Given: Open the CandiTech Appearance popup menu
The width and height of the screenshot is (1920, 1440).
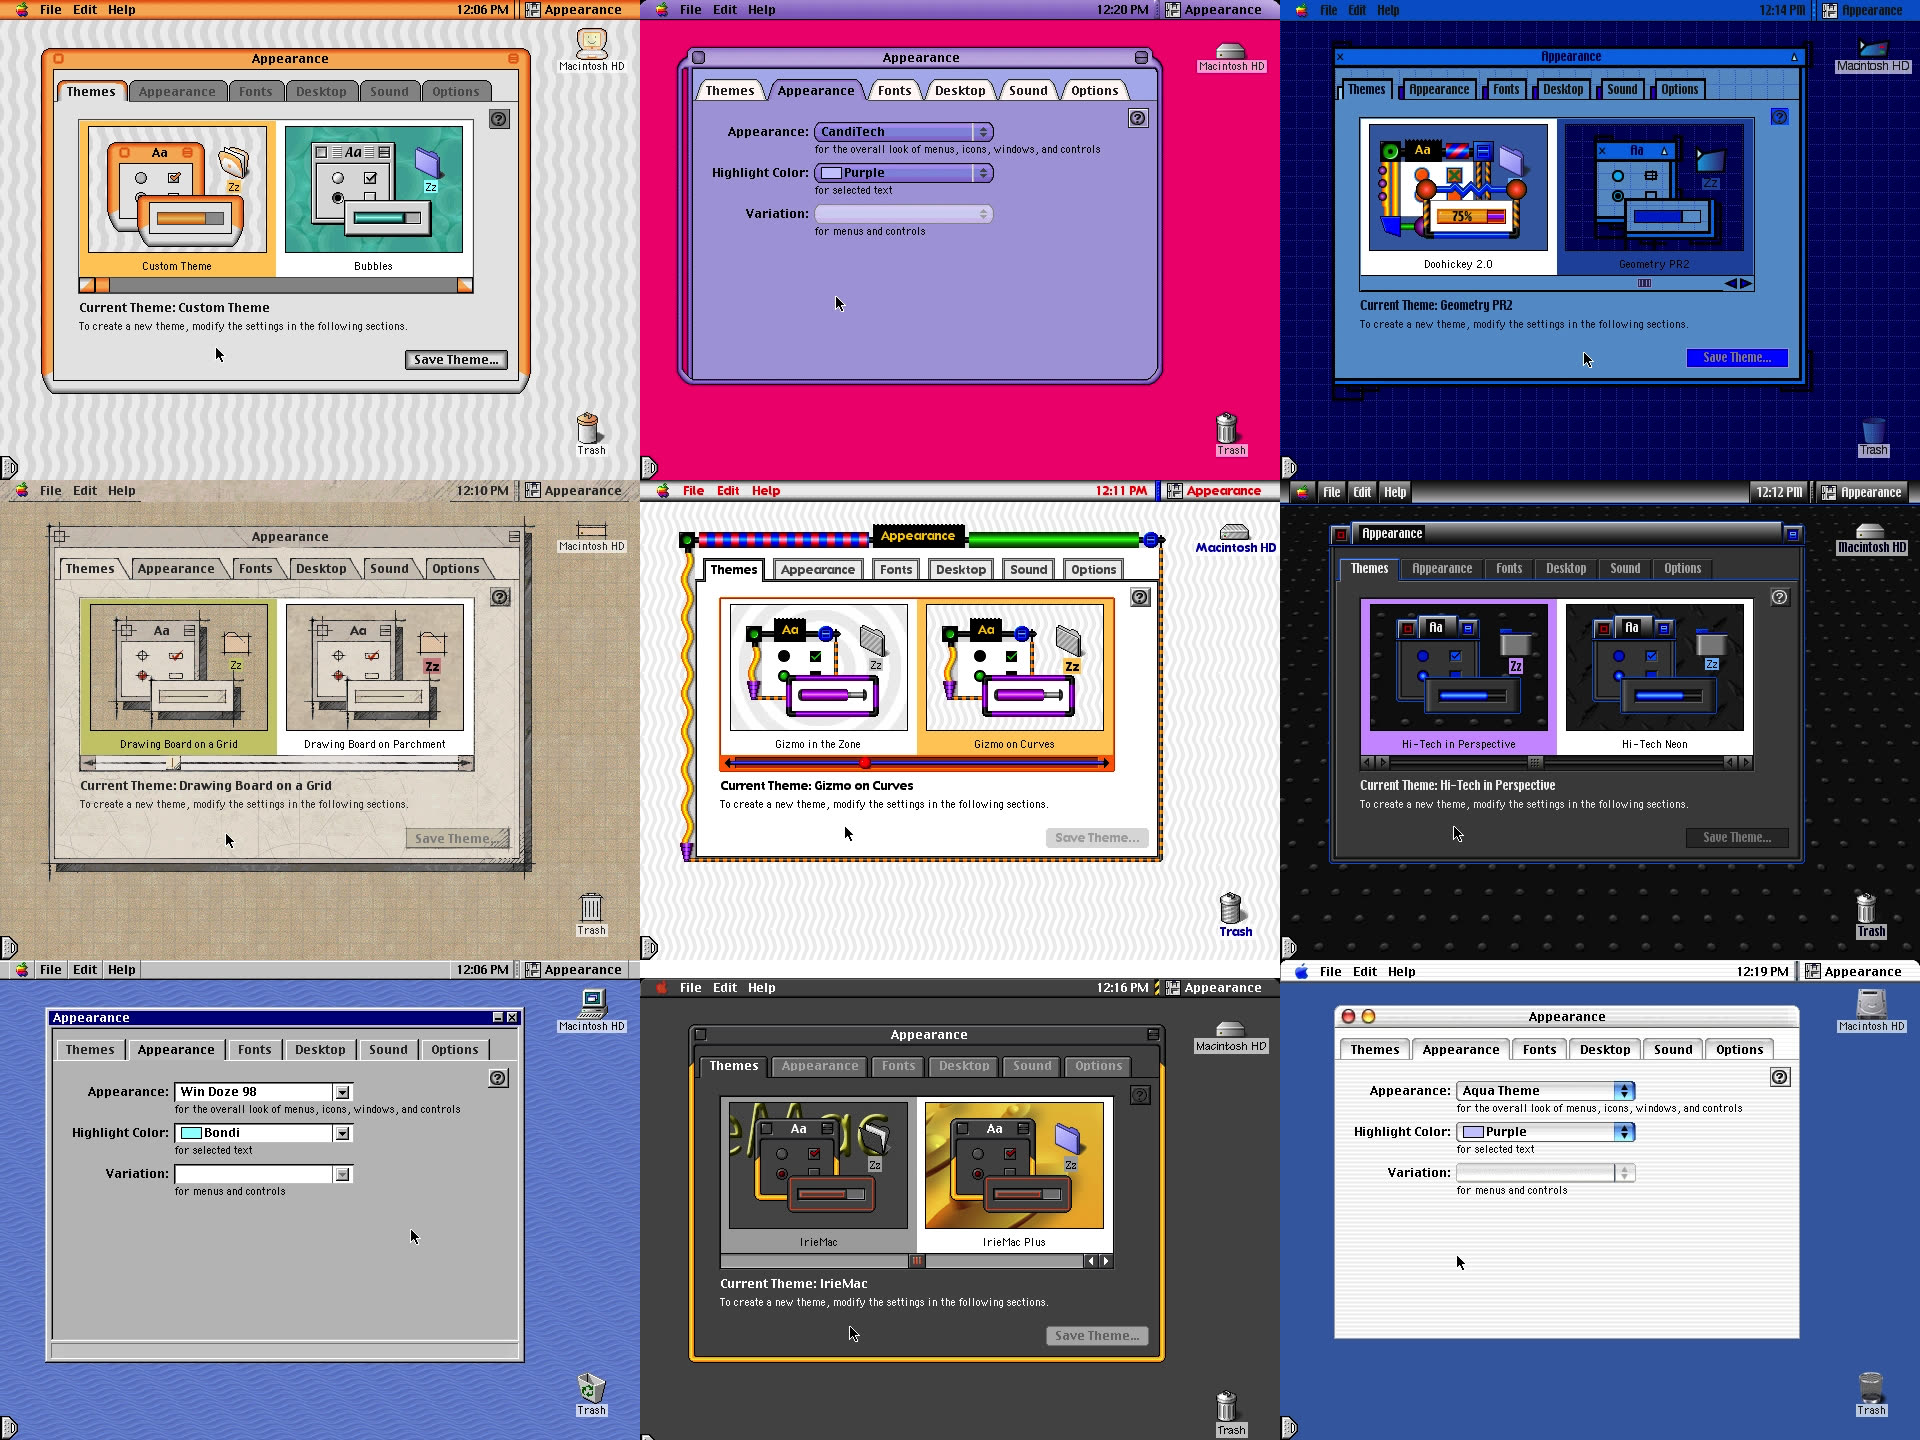Looking at the screenshot, I should pos(903,132).
